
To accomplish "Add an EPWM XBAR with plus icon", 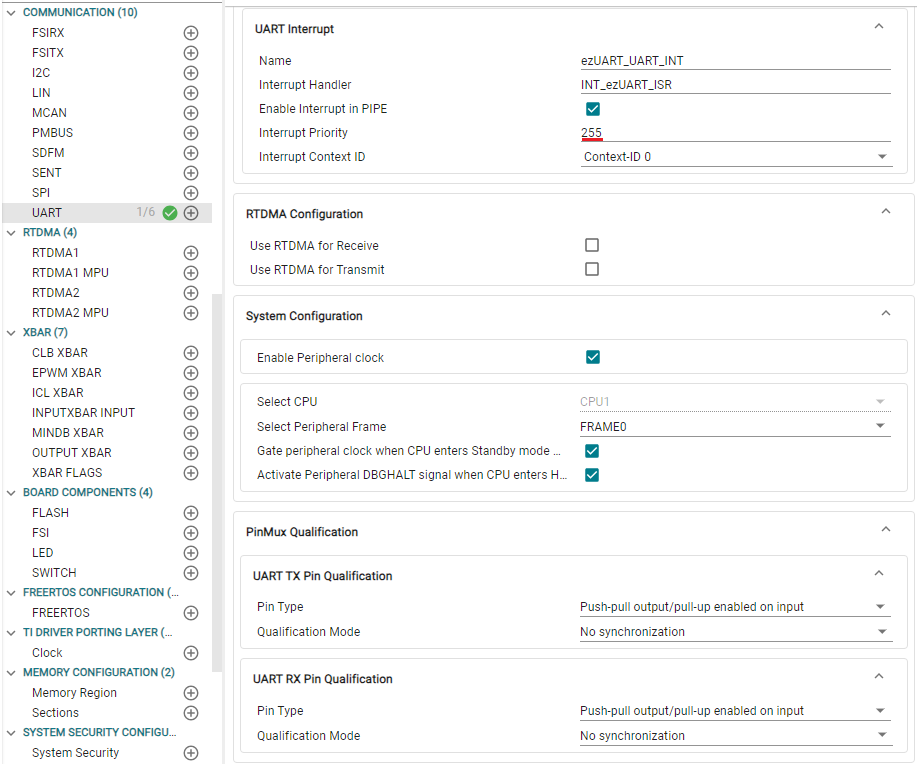I will pyautogui.click(x=191, y=373).
